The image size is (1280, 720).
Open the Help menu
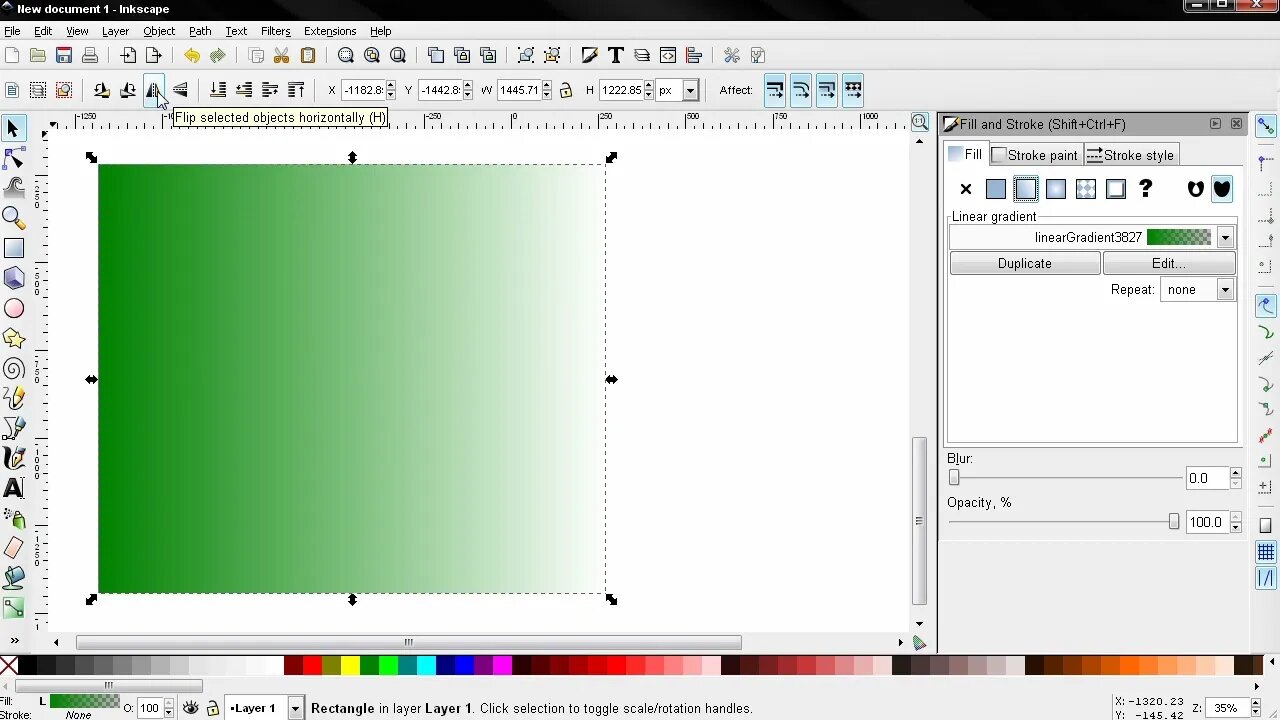coord(381,31)
